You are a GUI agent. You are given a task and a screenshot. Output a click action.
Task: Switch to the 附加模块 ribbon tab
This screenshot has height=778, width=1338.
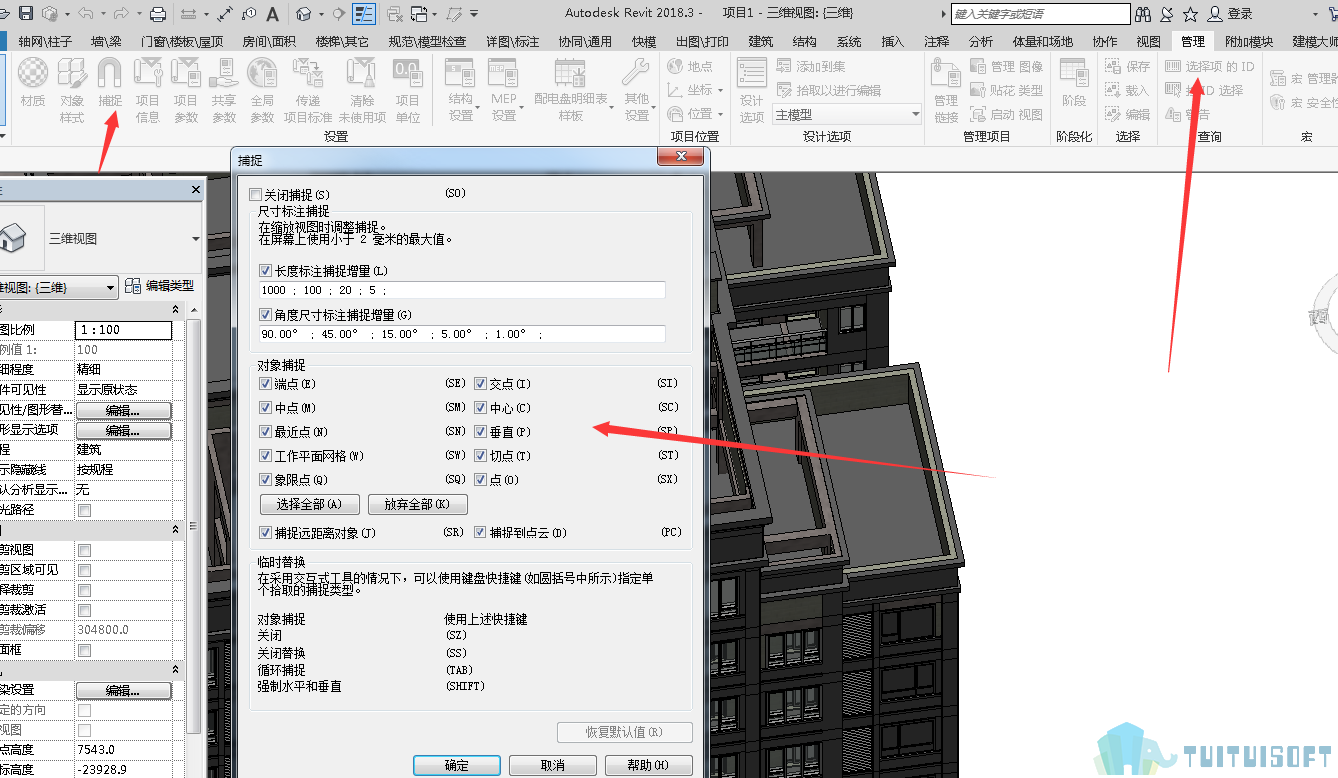click(1249, 41)
